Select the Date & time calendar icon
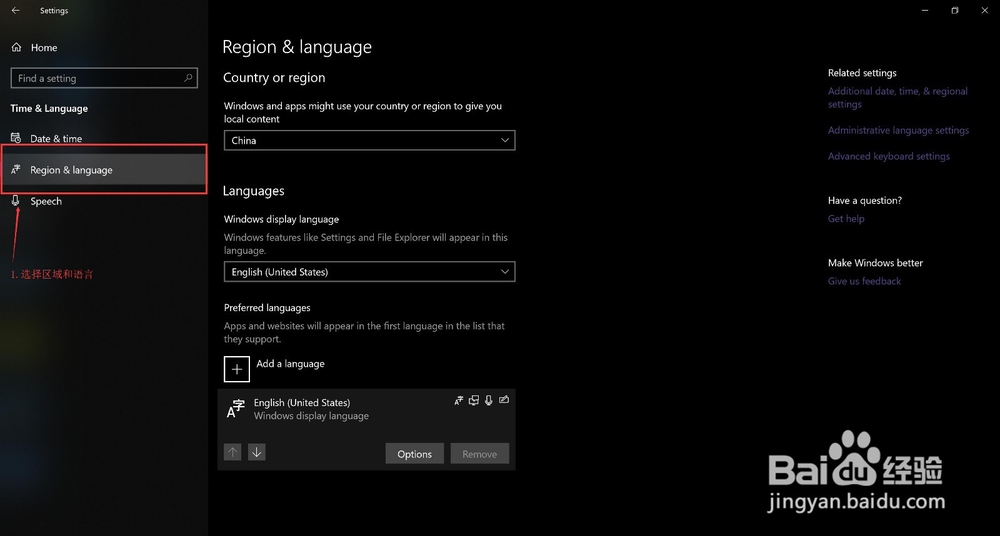This screenshot has height=536, width=1000. point(16,138)
